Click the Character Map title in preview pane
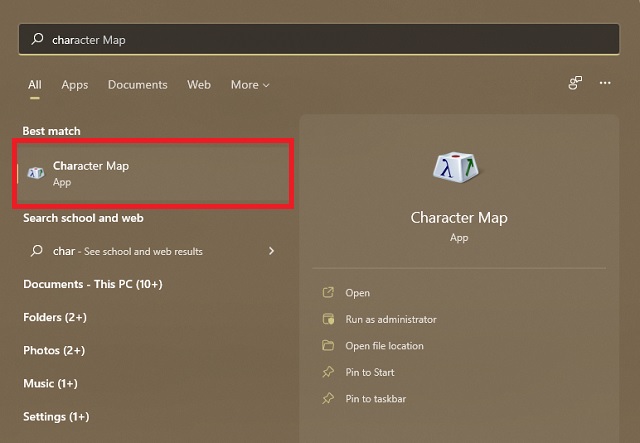 click(459, 218)
